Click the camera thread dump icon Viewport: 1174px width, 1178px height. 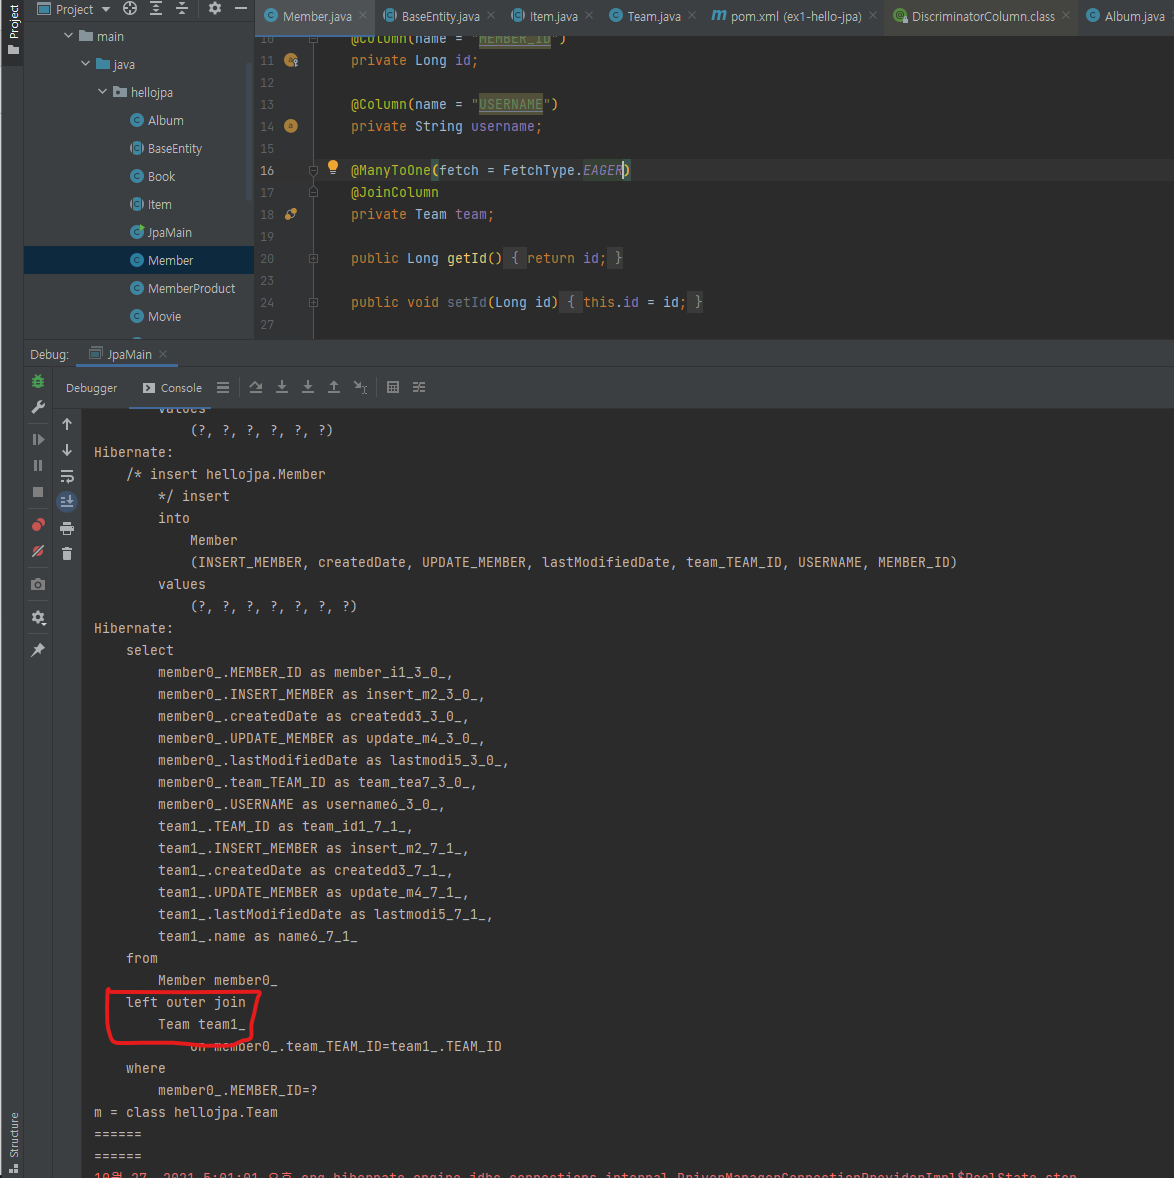(x=38, y=584)
